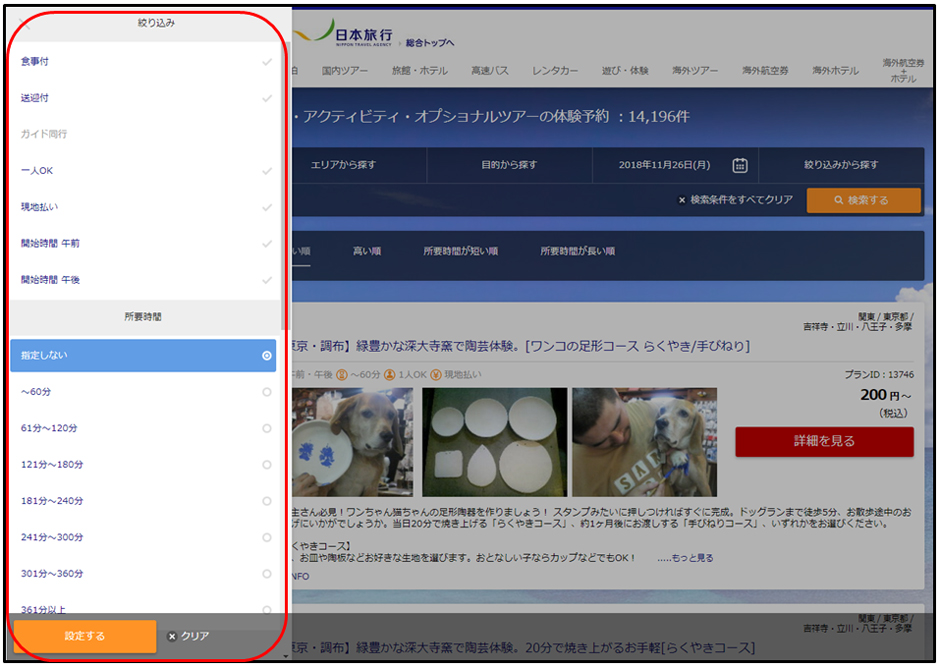Click the X icon beside 検索条件をすべてクリア
This screenshot has width=940, height=668.
[682, 200]
